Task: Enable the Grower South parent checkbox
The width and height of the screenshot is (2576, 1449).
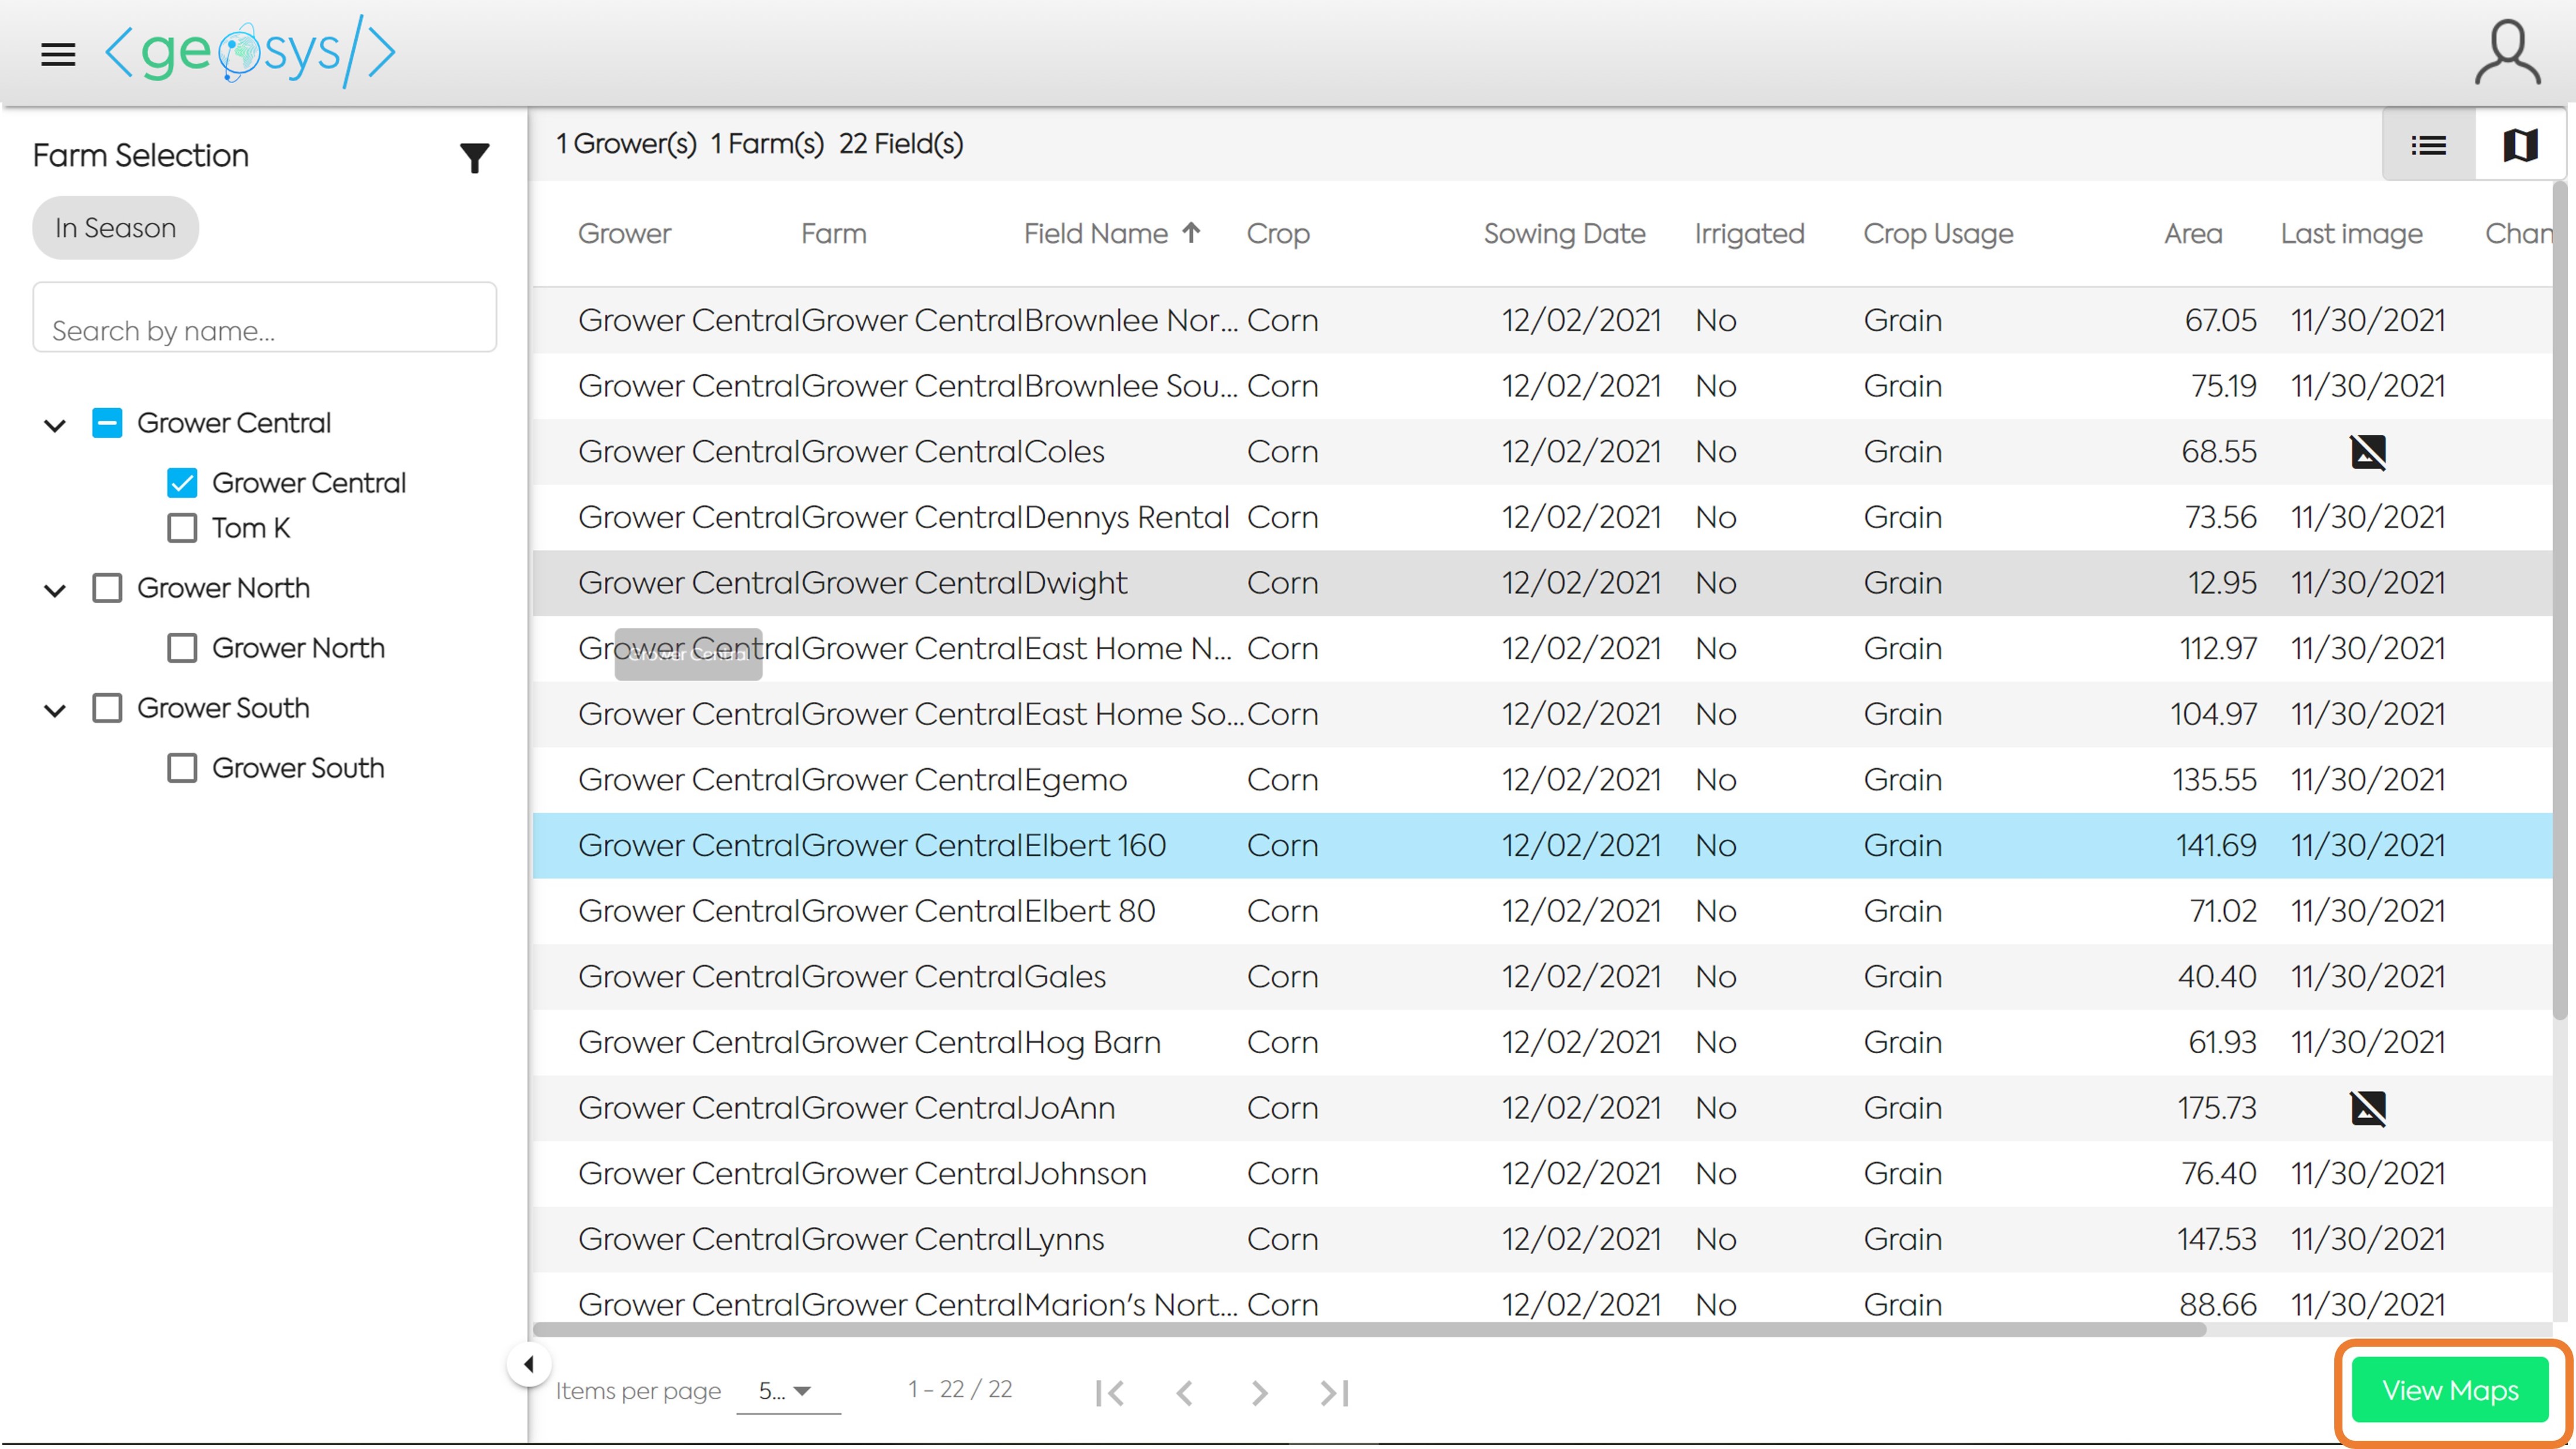Action: [107, 708]
